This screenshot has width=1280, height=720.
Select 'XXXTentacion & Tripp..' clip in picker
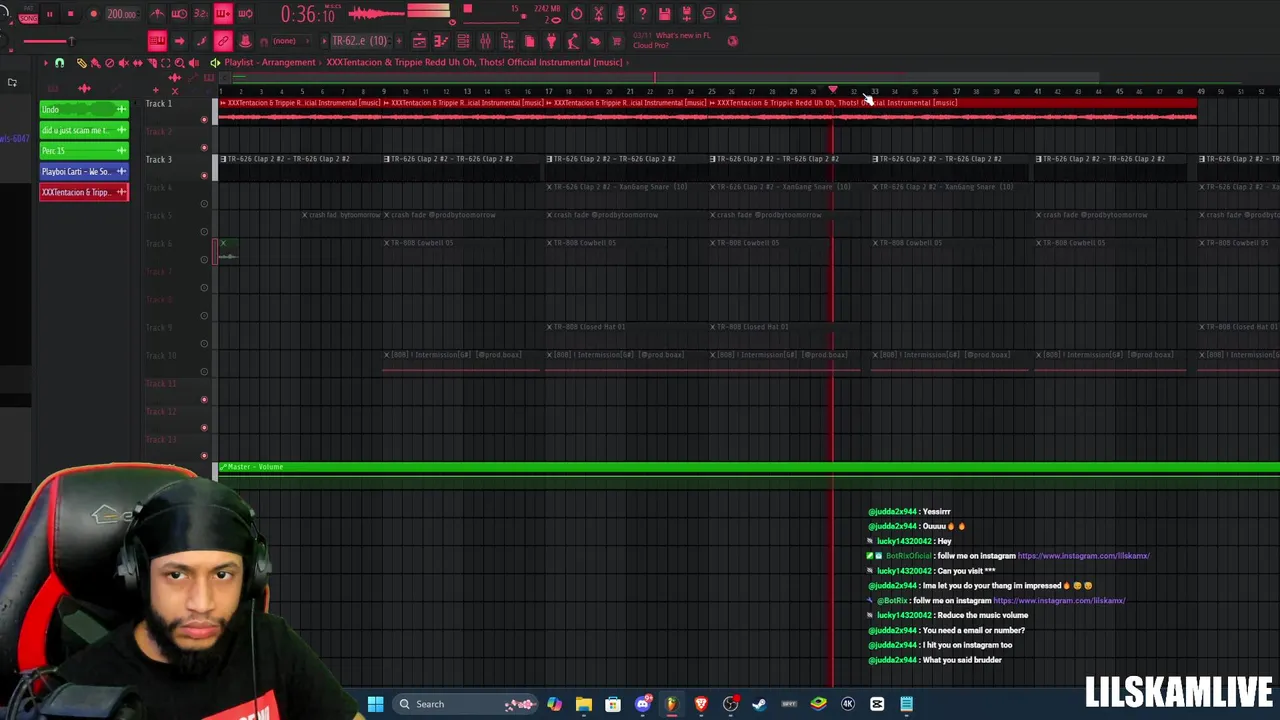click(84, 192)
